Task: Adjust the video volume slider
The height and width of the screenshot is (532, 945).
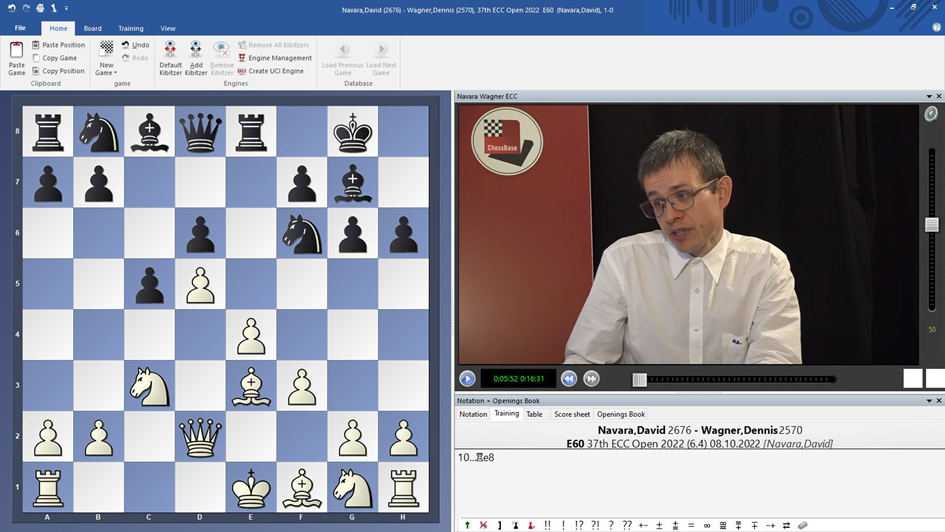Action: pyautogui.click(x=932, y=225)
